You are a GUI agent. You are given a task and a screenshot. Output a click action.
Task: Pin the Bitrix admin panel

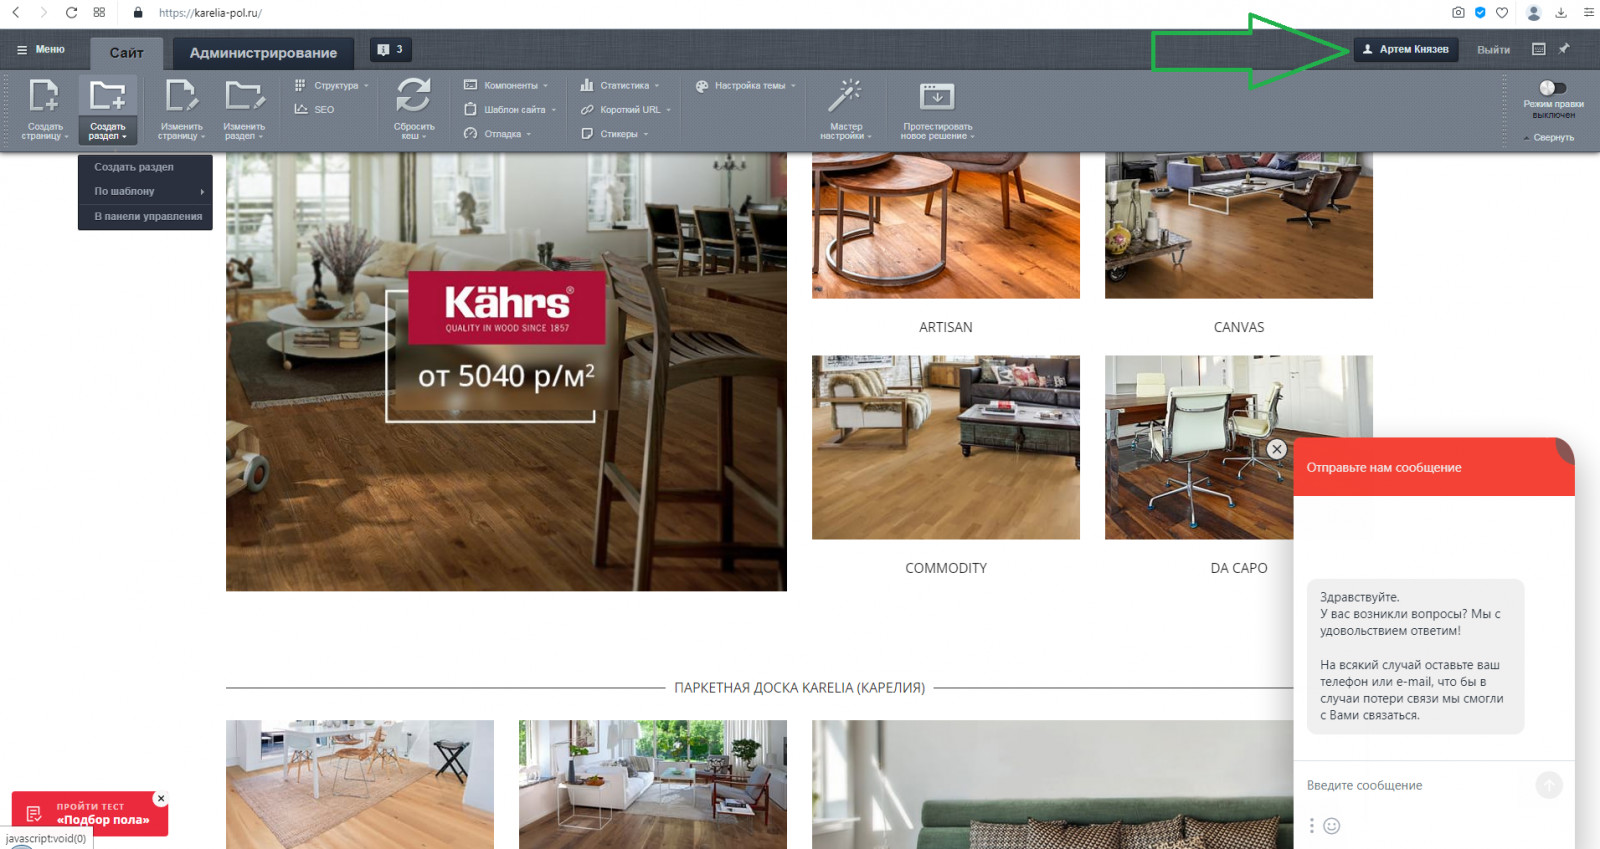click(1565, 49)
